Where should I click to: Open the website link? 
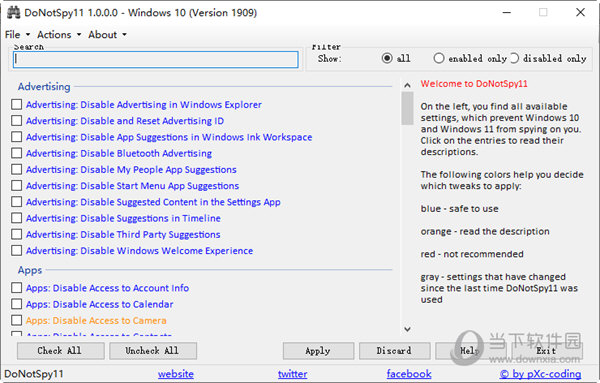176,374
